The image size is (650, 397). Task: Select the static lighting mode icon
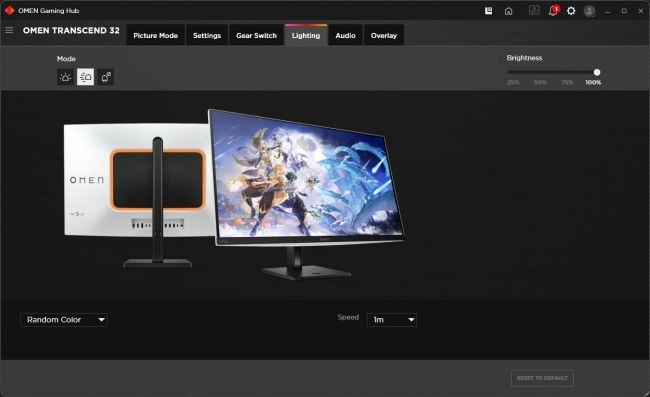click(65, 77)
